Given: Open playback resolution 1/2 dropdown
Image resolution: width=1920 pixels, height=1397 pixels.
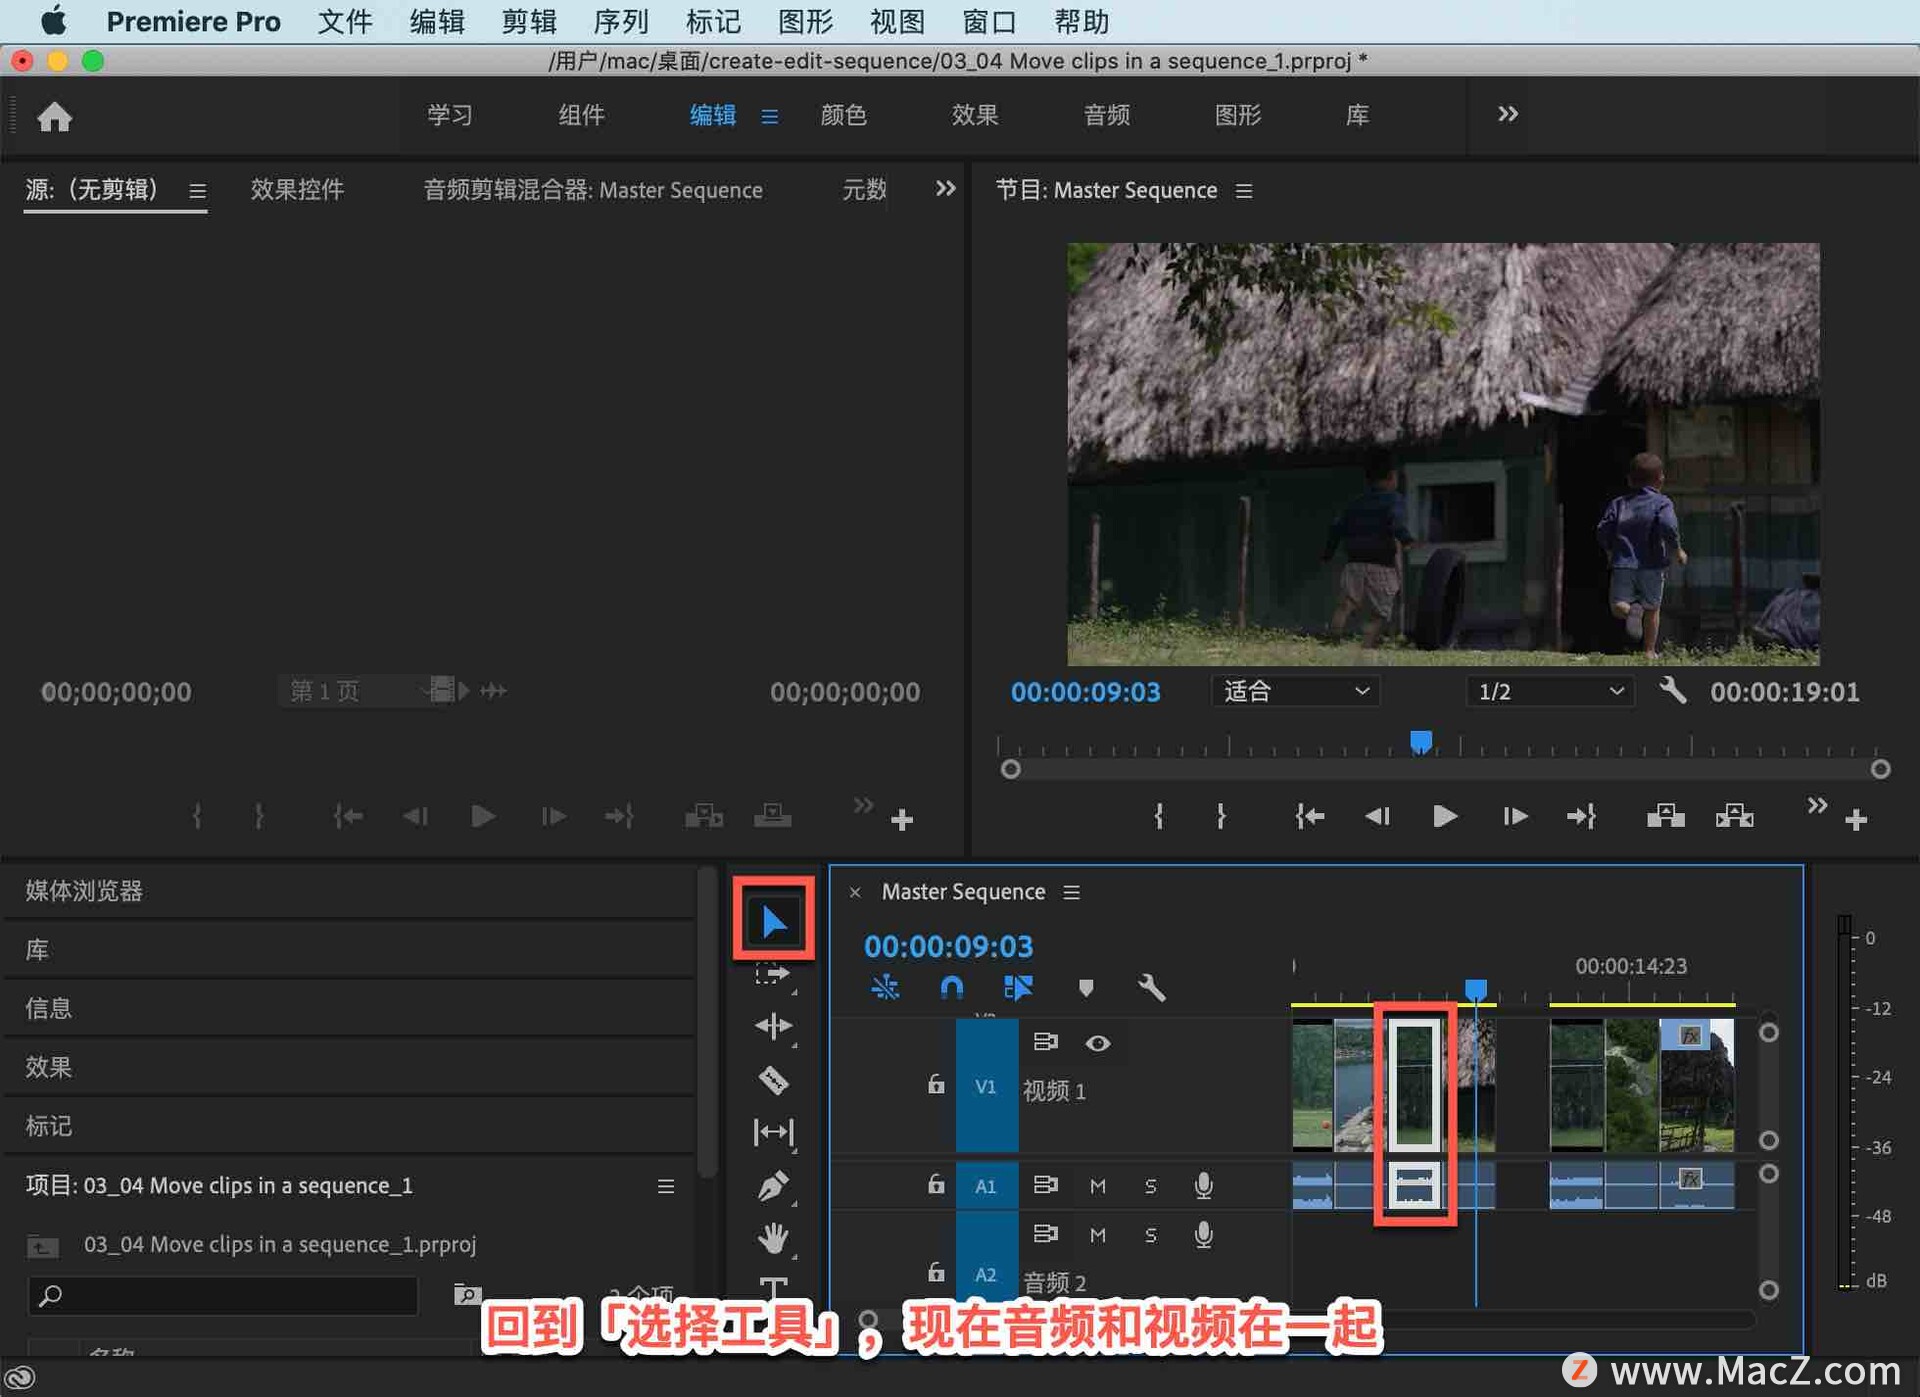Looking at the screenshot, I should [1550, 691].
